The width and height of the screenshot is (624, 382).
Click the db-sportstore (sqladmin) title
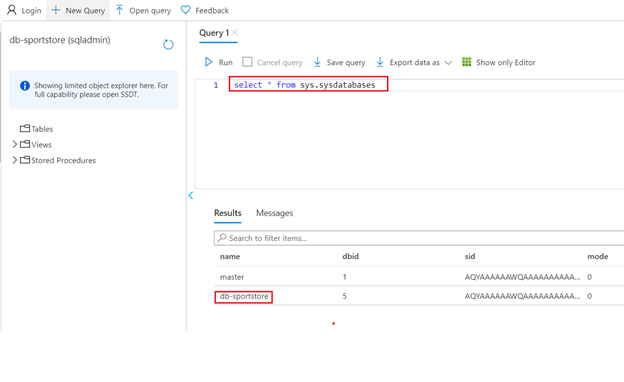tap(60, 40)
